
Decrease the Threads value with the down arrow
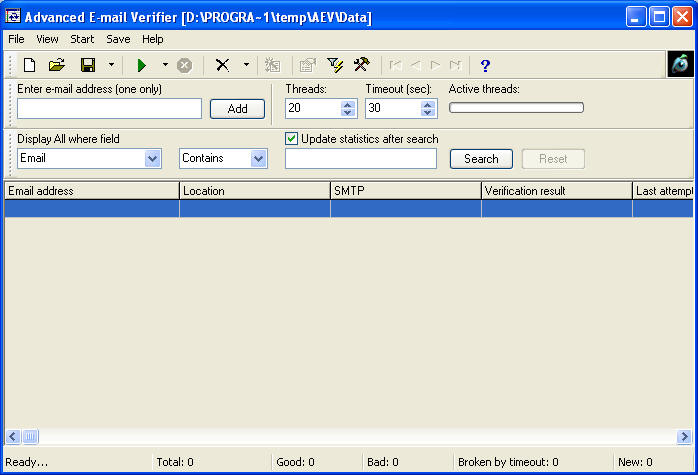pos(348,113)
